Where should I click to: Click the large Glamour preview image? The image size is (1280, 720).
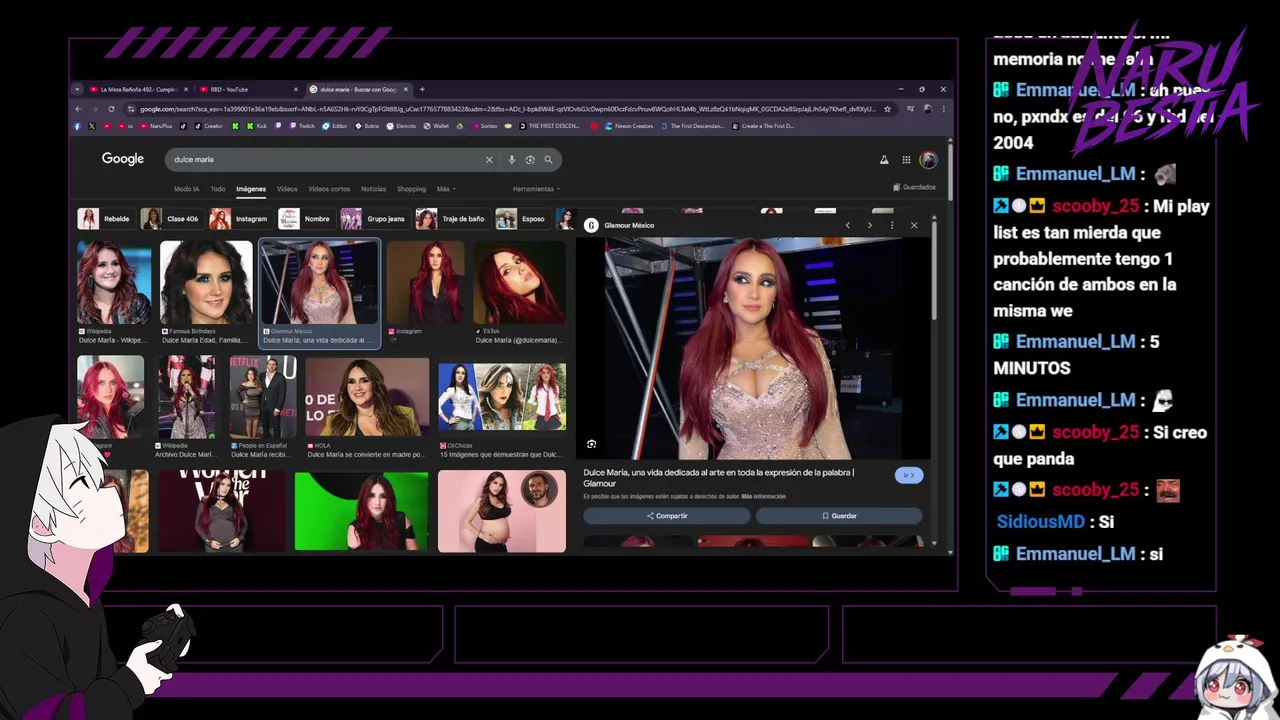pos(752,348)
